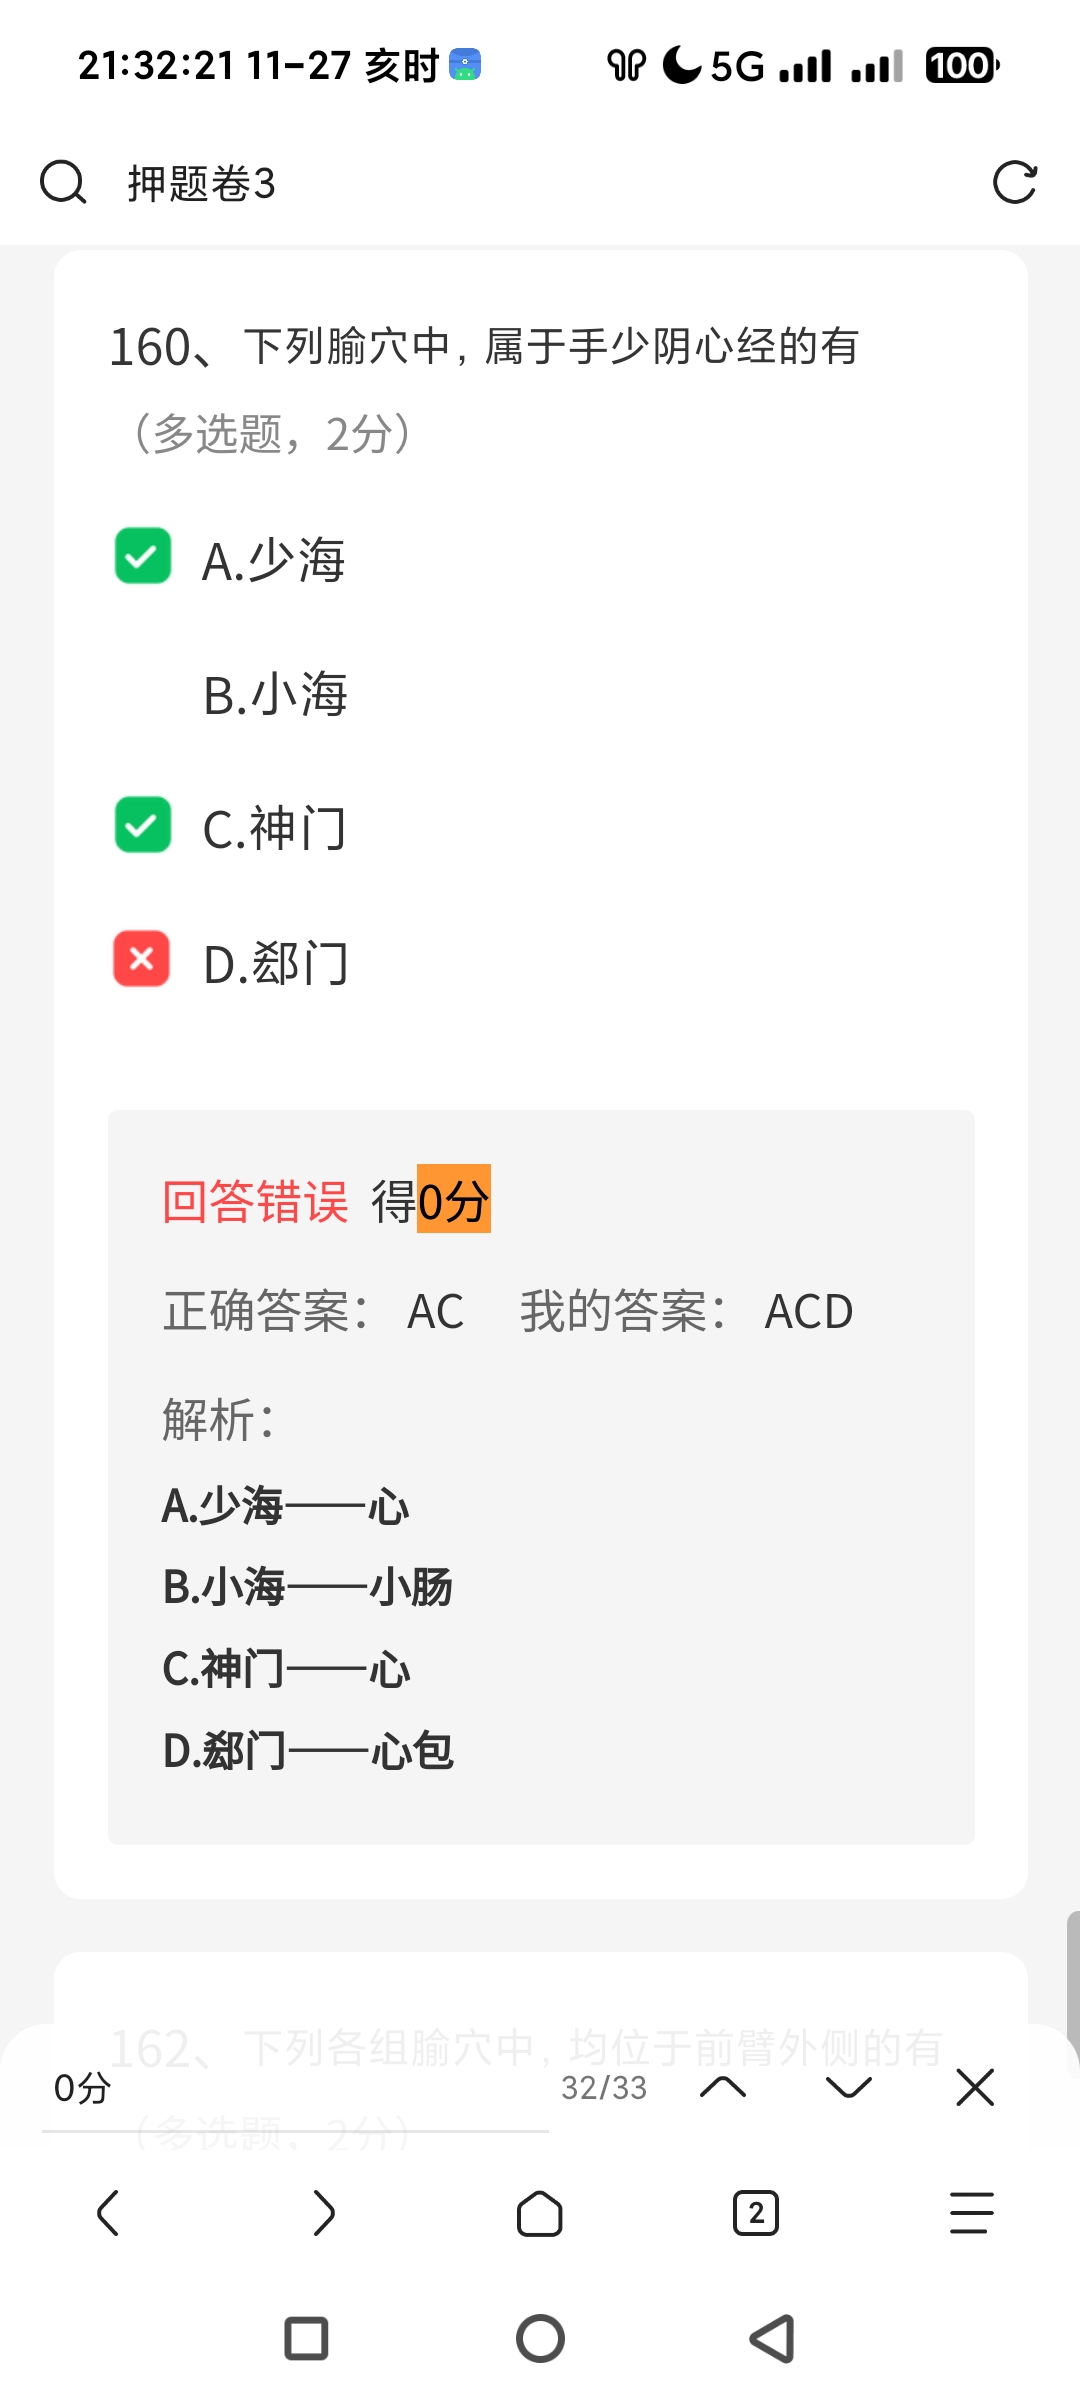Open the tabs switcher showing 2
Viewport: 1080px width, 2400px height.
(756, 2212)
